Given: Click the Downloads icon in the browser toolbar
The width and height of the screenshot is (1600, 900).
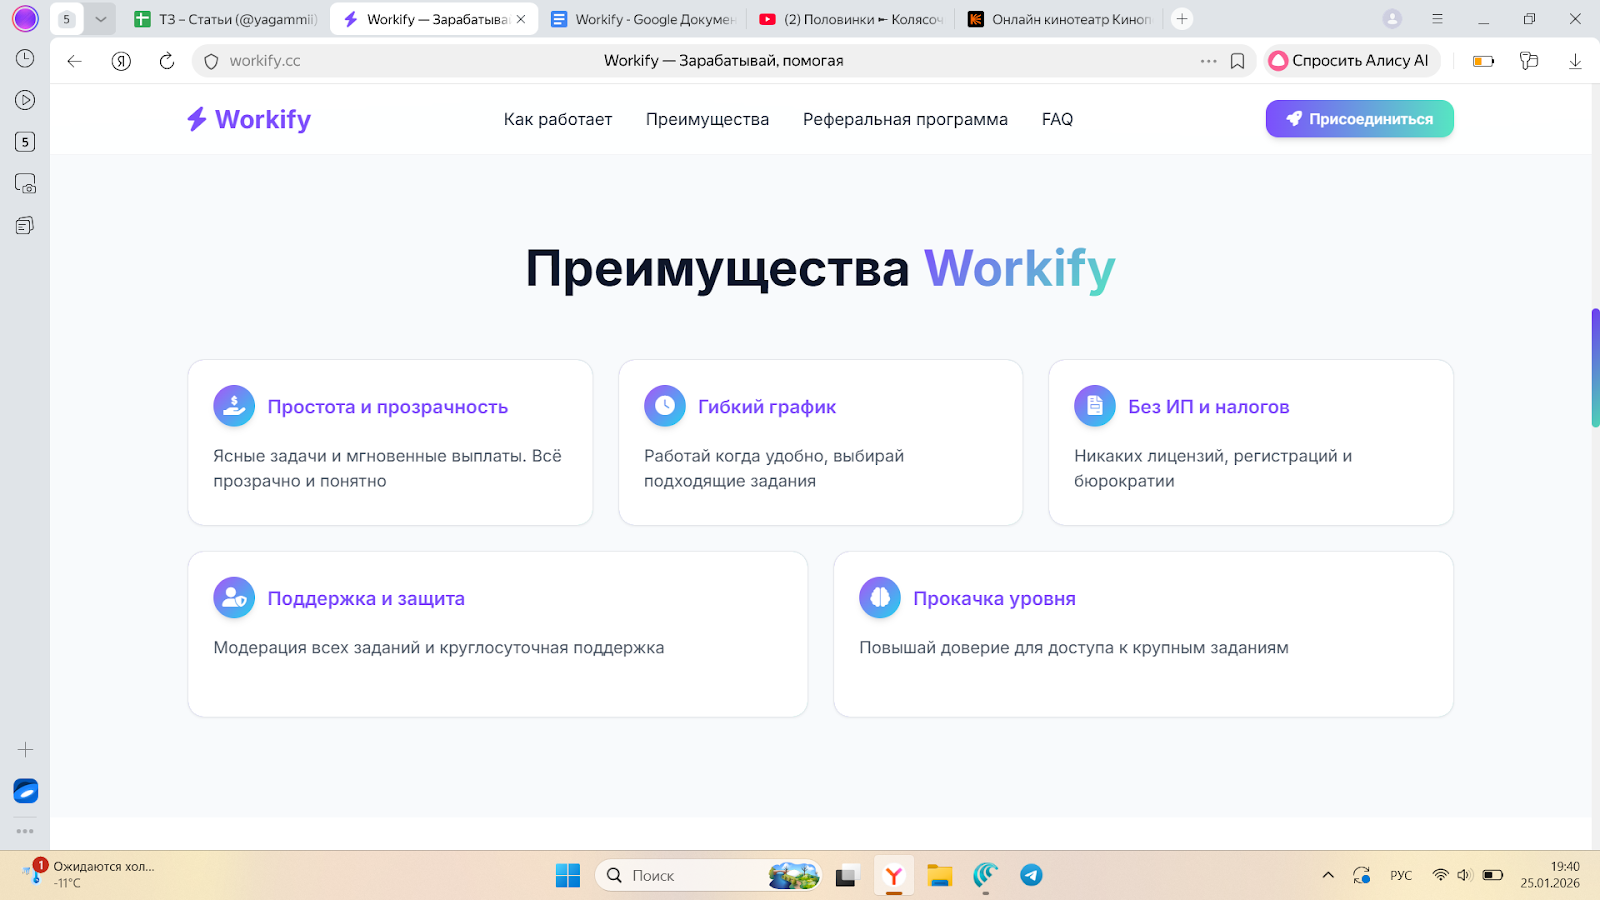Looking at the screenshot, I should [1576, 60].
